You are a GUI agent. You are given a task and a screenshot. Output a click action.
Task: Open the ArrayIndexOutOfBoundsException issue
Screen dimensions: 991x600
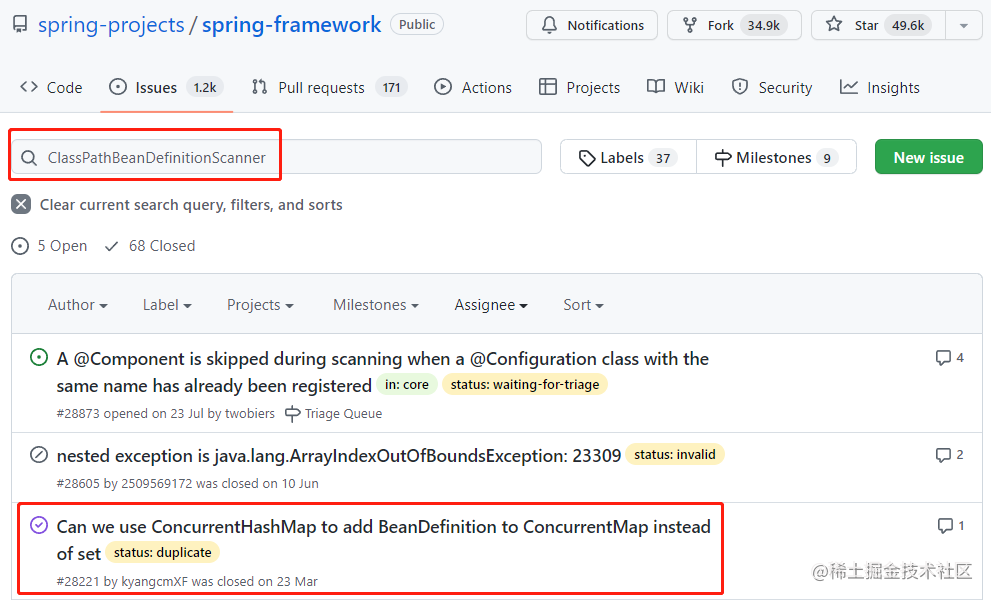(339, 455)
